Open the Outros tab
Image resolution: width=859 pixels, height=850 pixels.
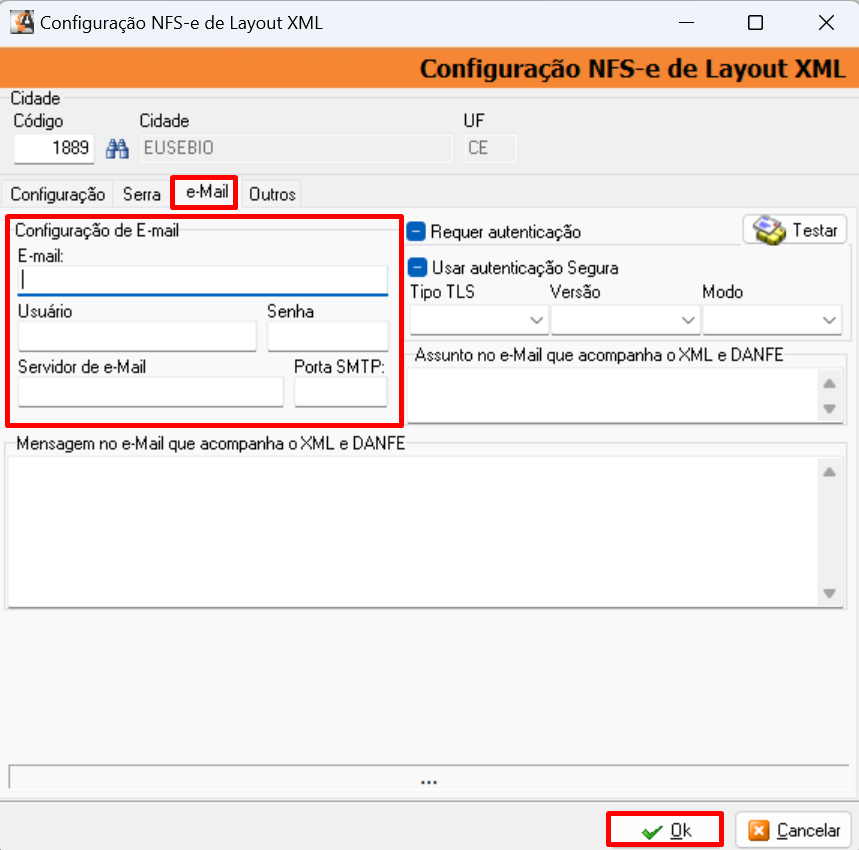(272, 194)
